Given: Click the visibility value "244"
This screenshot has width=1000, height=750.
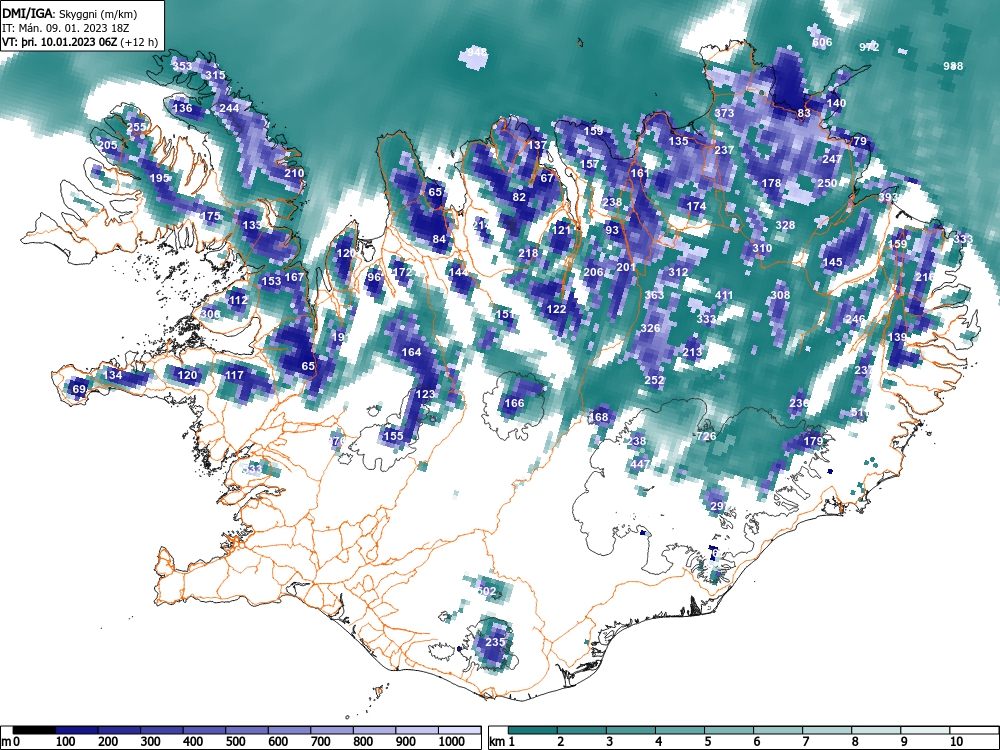Looking at the screenshot, I should (x=229, y=108).
